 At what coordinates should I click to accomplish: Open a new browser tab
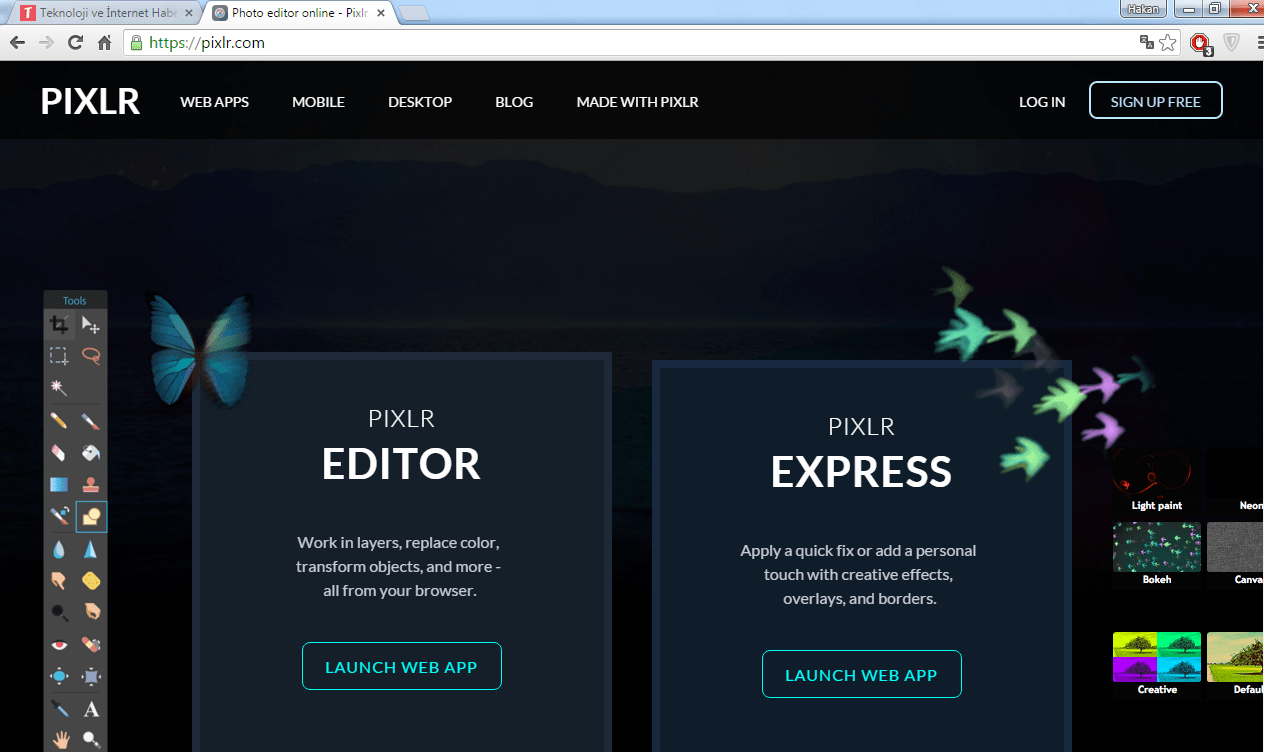point(414,13)
